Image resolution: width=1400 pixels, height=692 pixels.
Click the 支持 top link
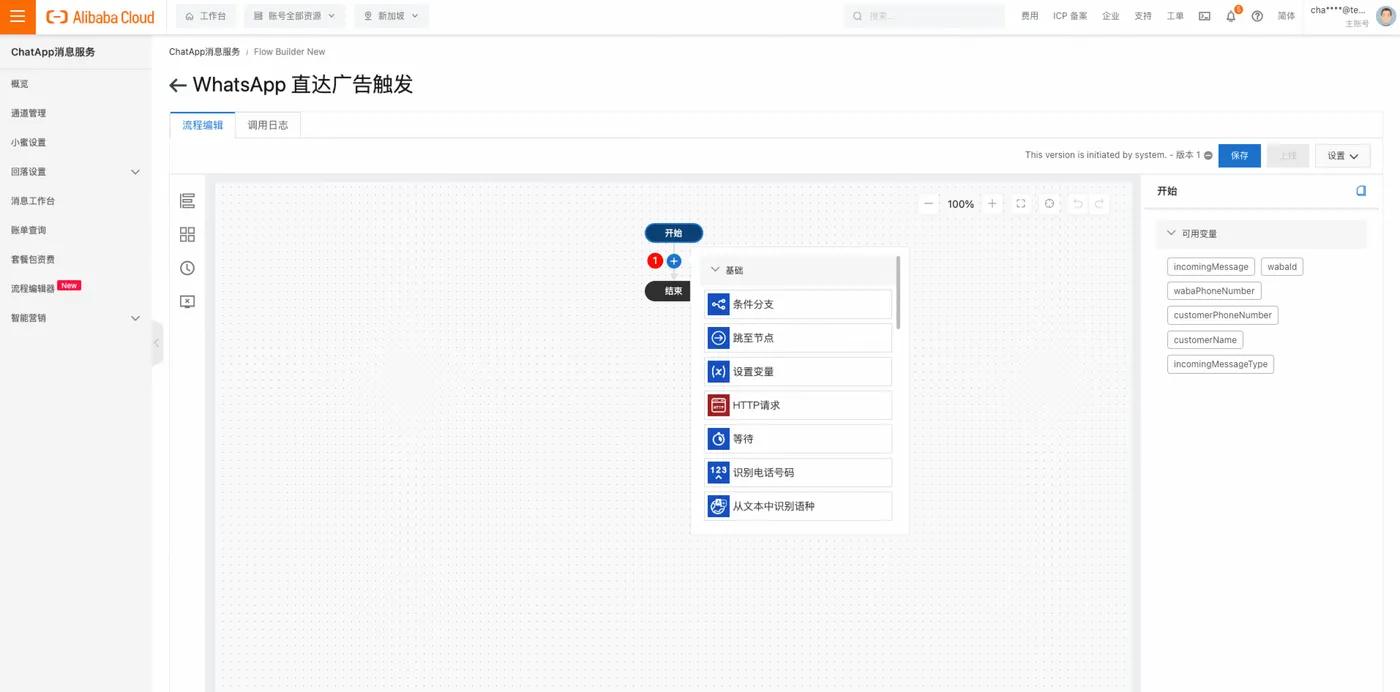click(1143, 16)
